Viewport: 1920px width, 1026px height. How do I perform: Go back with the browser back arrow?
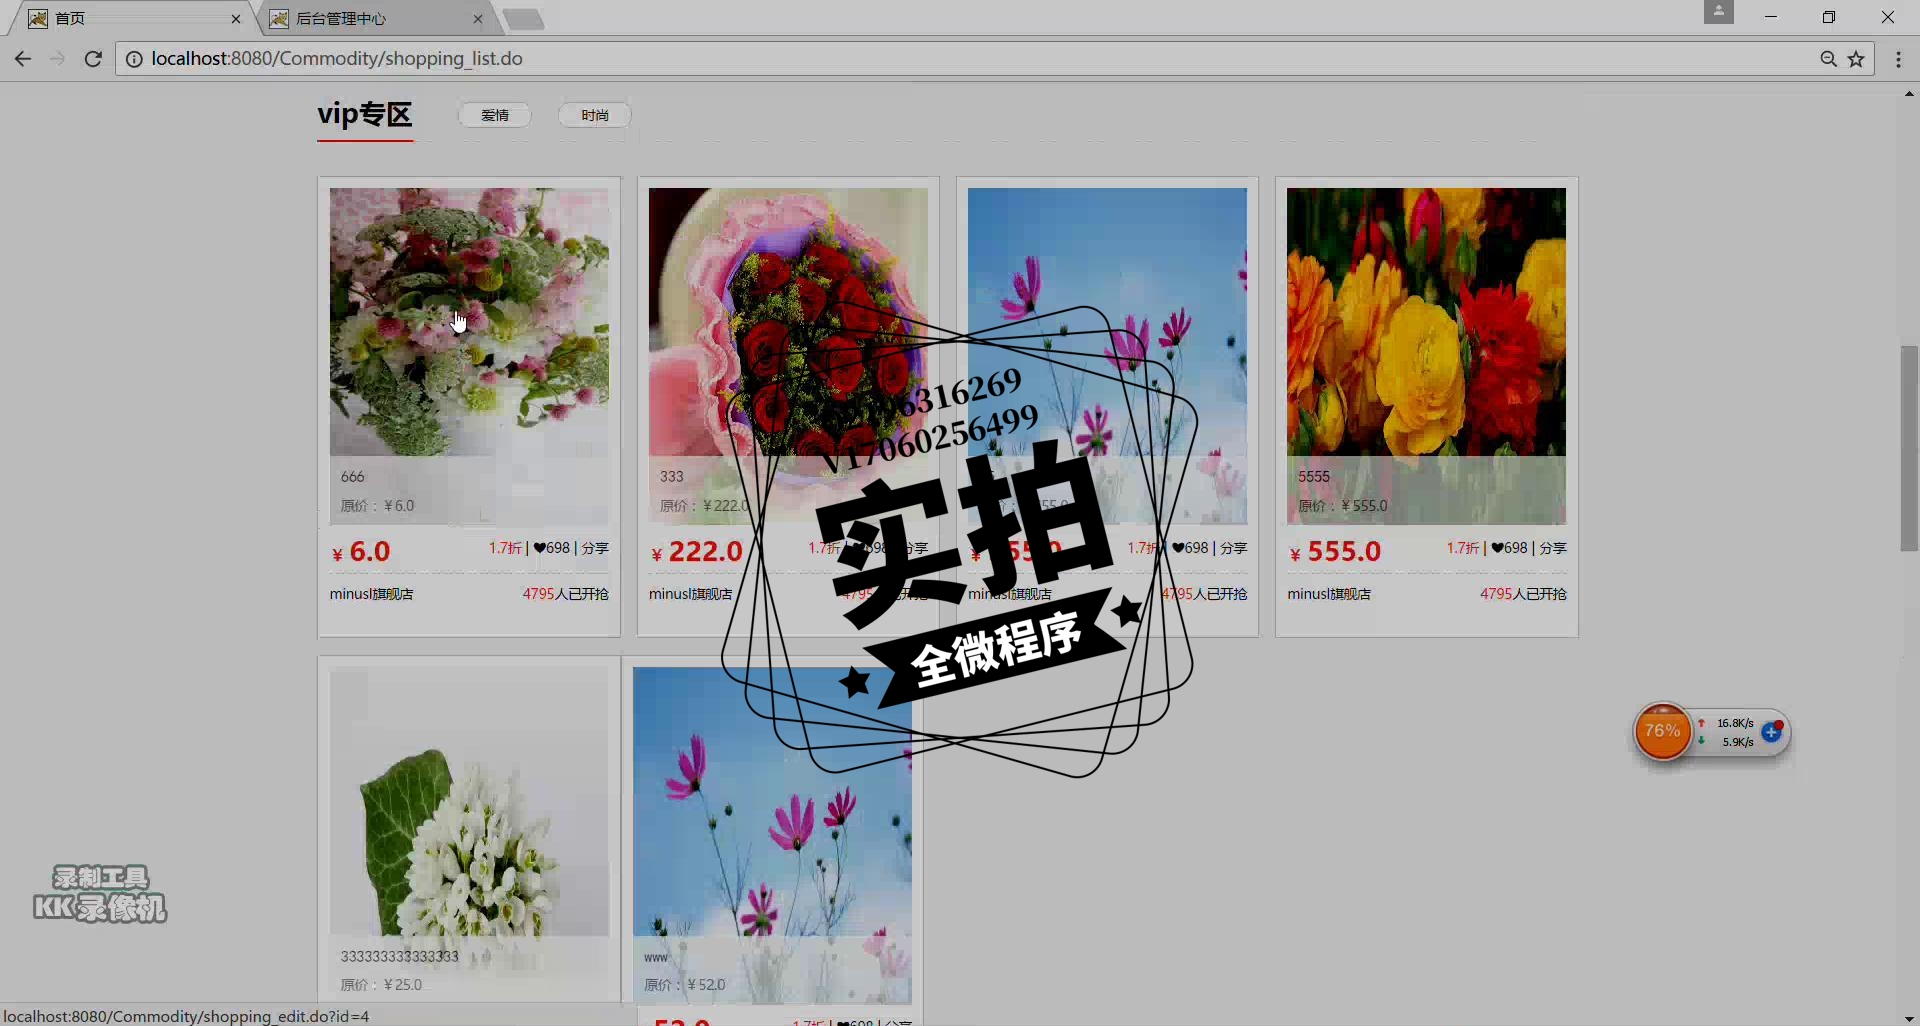22,59
